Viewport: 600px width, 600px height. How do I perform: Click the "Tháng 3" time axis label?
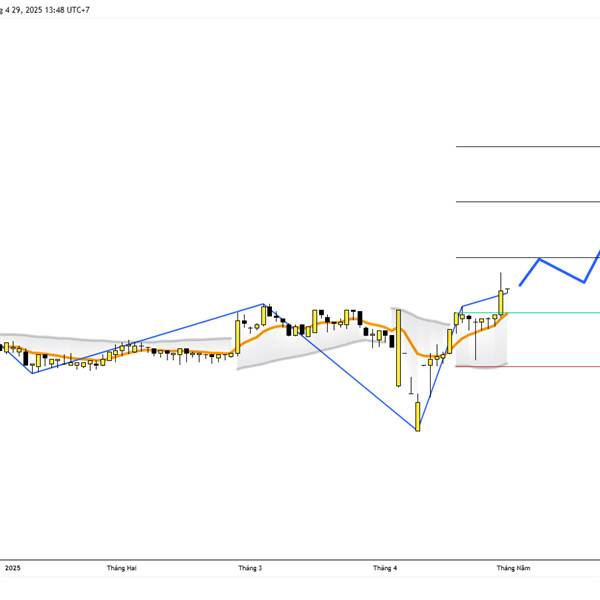point(250,568)
